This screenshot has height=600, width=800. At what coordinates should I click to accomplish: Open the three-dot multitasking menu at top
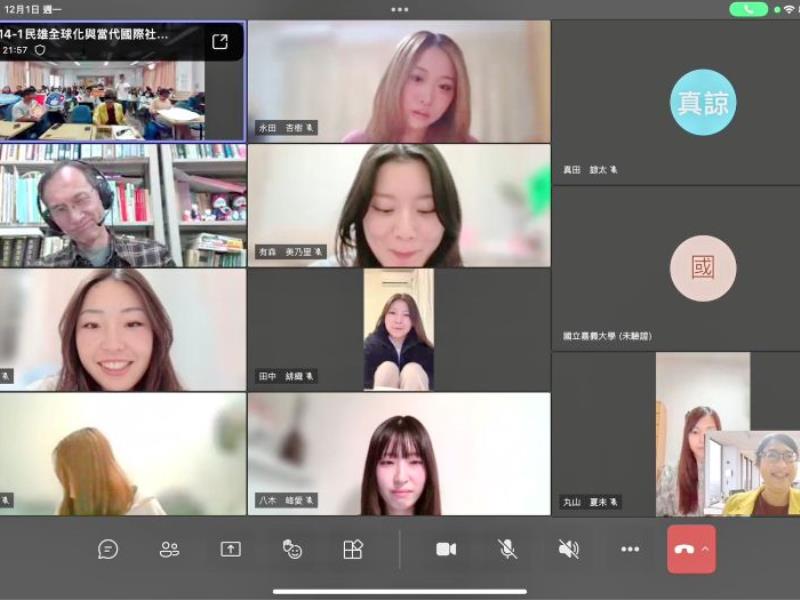pos(400,9)
